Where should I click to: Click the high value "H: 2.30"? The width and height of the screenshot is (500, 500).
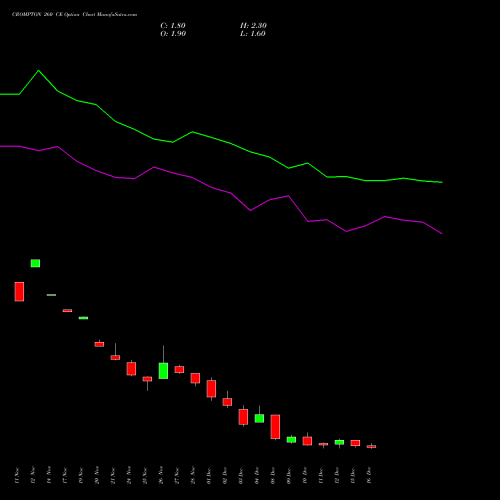pyautogui.click(x=253, y=26)
